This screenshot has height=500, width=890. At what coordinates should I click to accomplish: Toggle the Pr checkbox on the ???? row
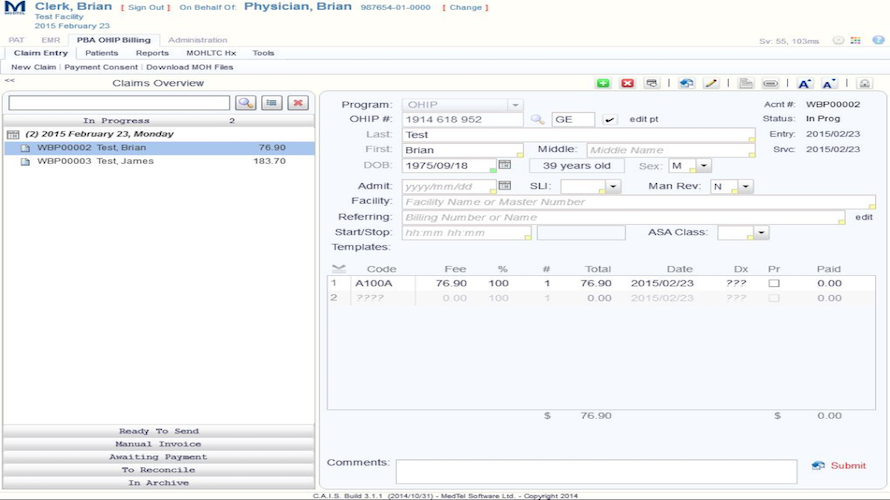(774, 298)
